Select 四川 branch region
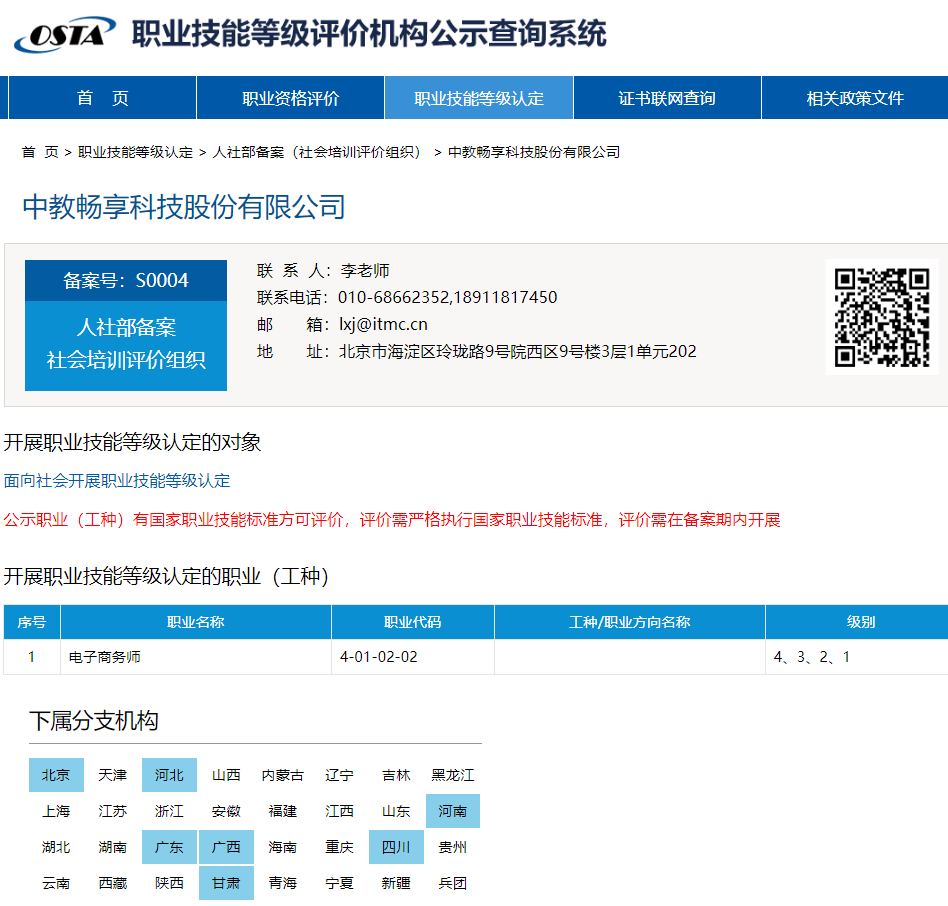 (396, 847)
